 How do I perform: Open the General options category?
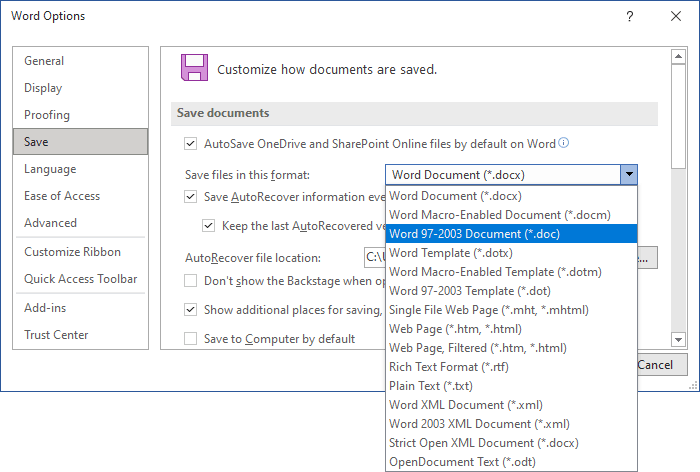pyautogui.click(x=80, y=61)
